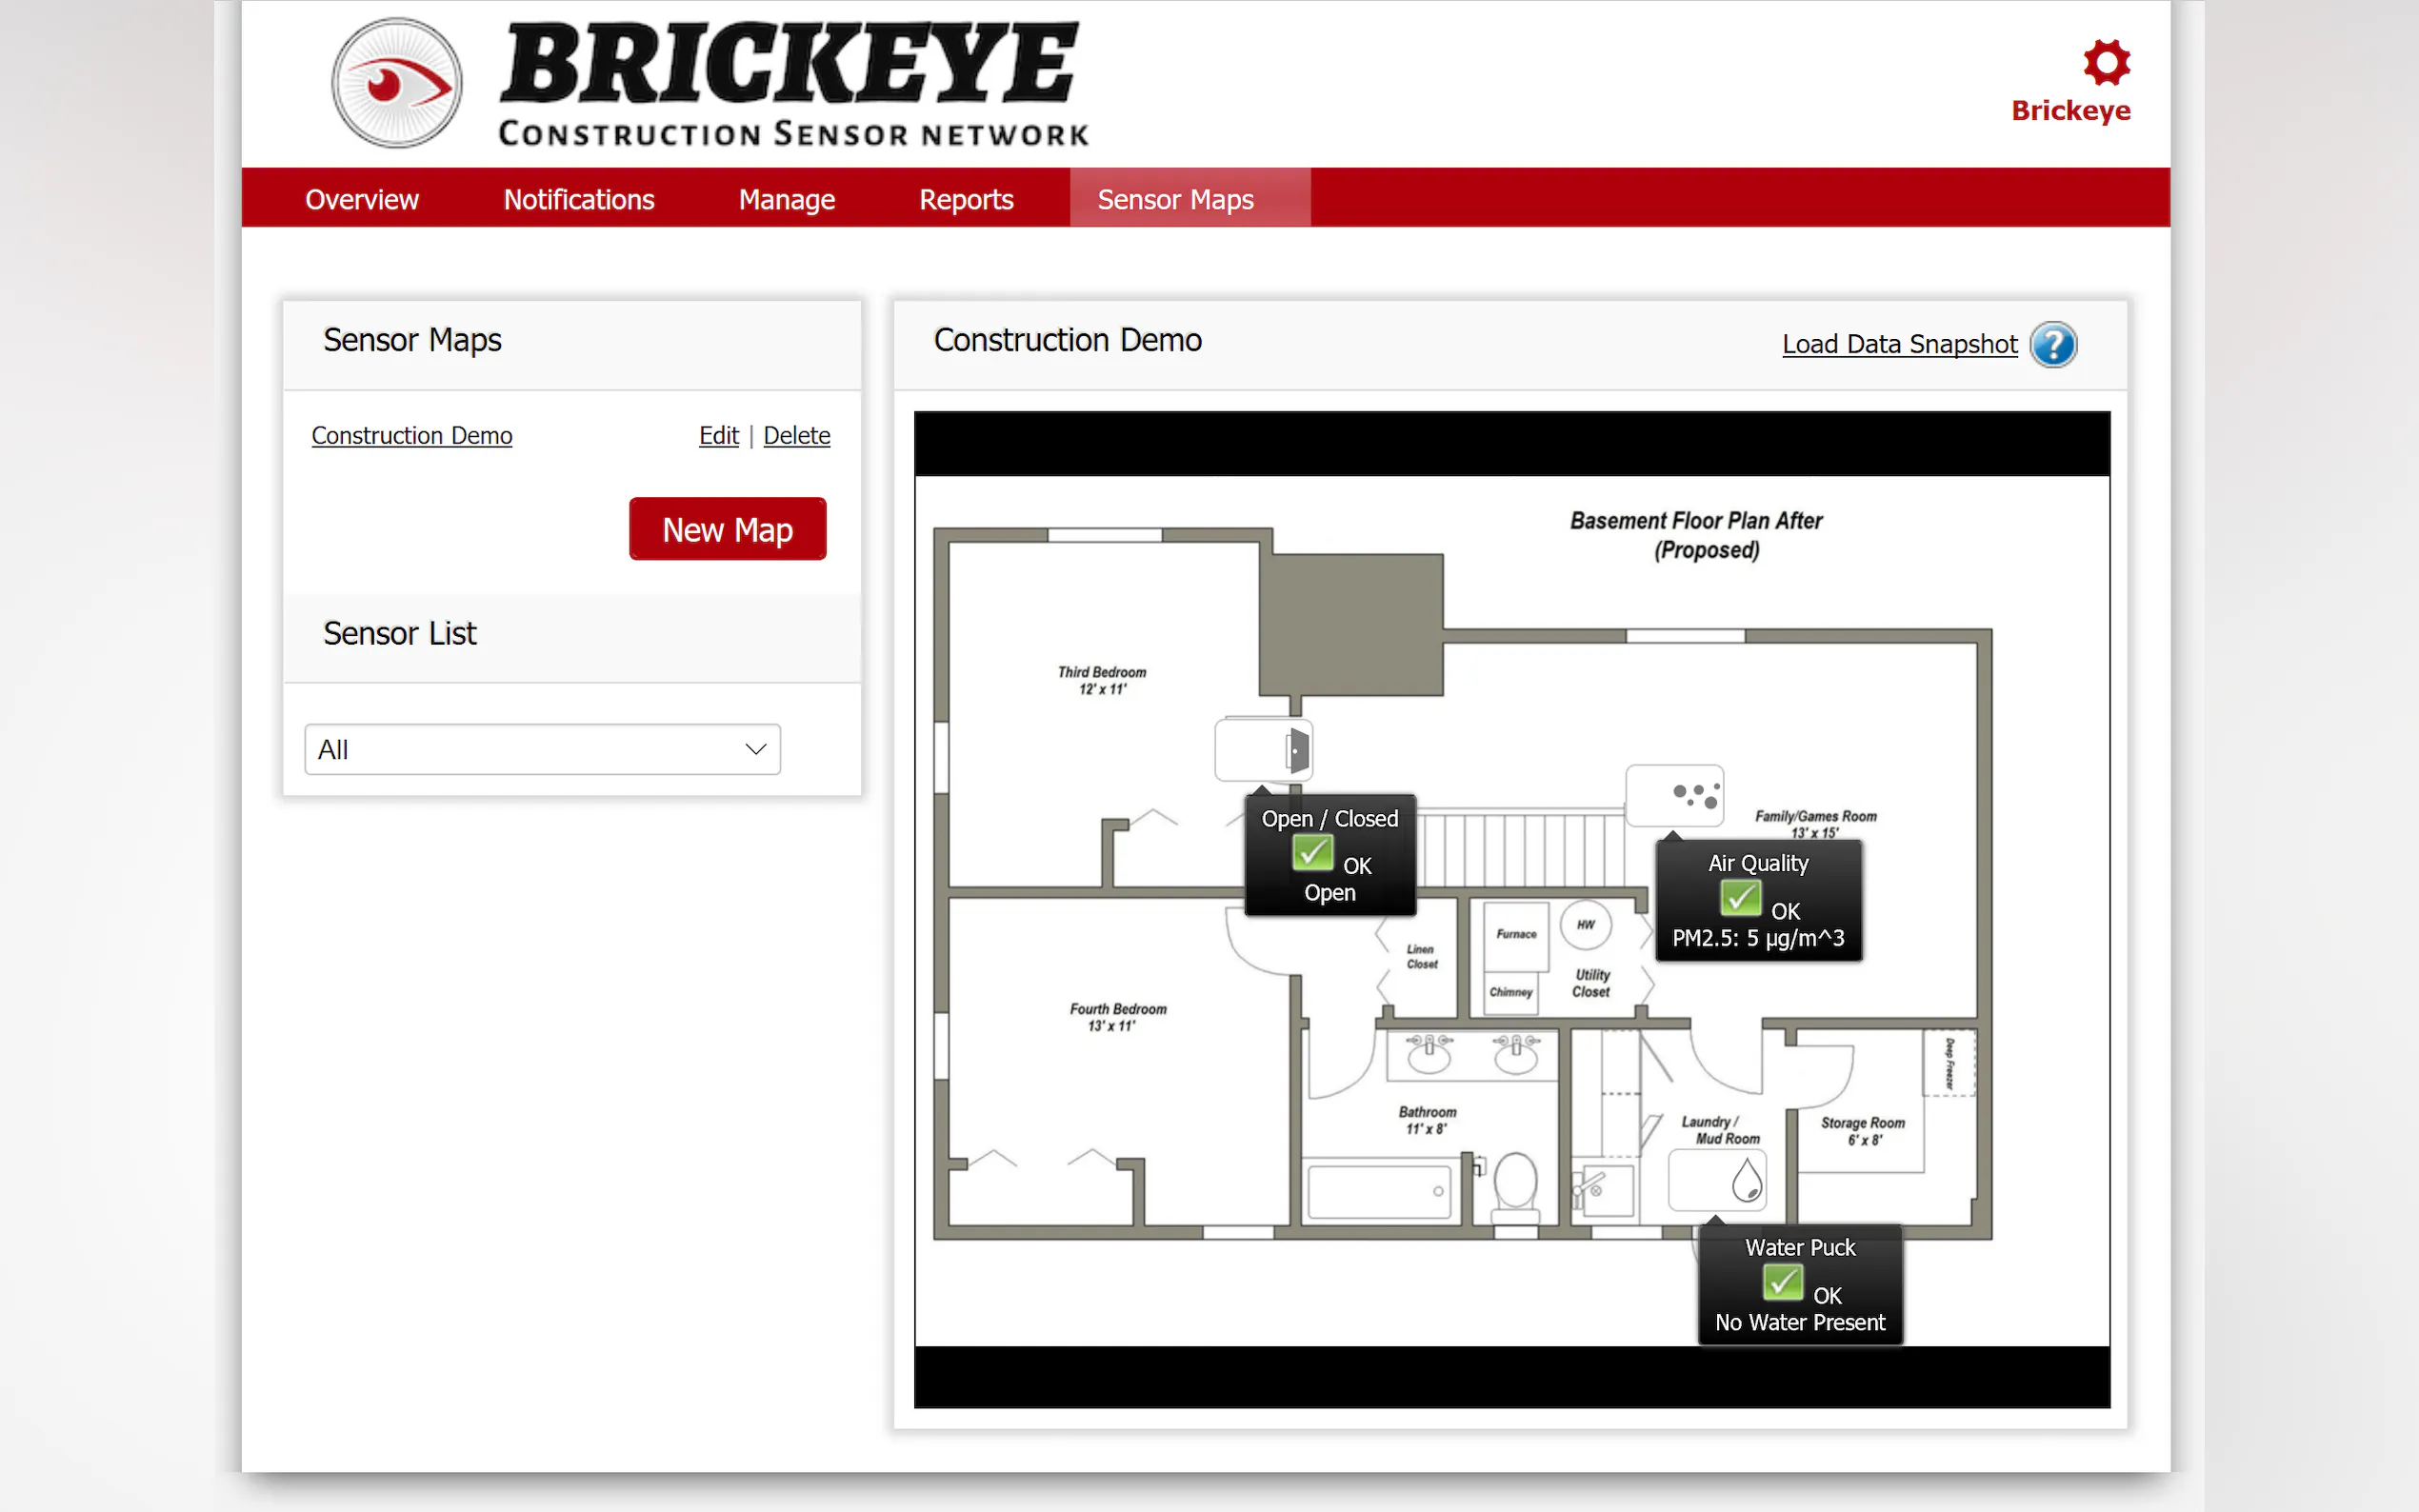The height and width of the screenshot is (1512, 2419).
Task: Click Delete for Construction Demo map
Action: point(796,436)
